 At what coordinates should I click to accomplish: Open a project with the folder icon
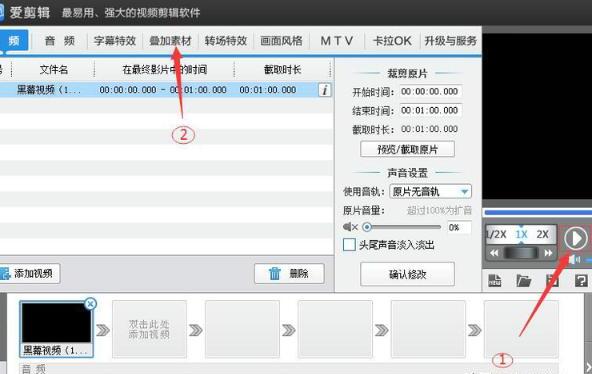524,280
